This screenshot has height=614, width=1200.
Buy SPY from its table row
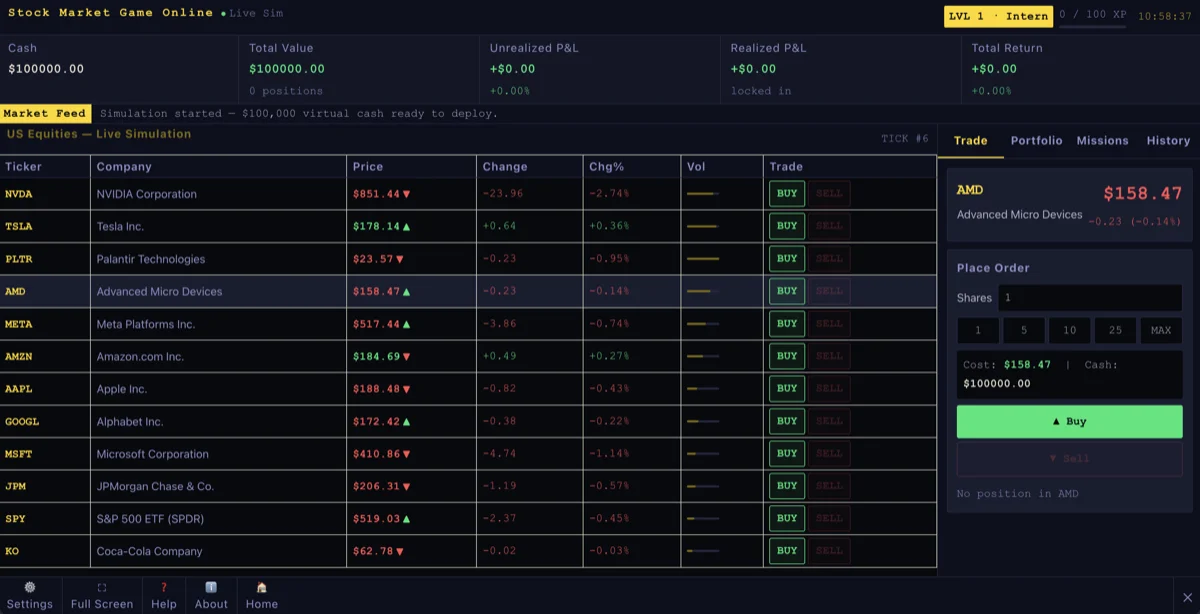(x=787, y=518)
